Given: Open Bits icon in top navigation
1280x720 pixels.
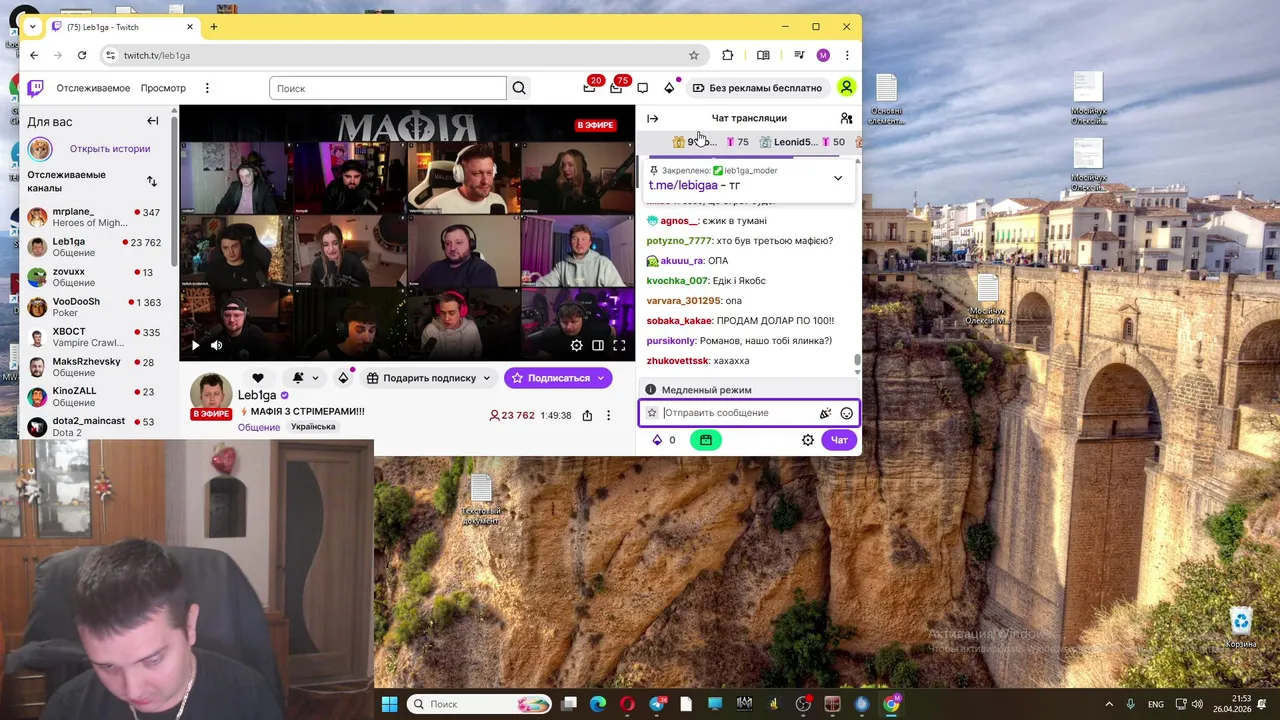Looking at the screenshot, I should 669,88.
